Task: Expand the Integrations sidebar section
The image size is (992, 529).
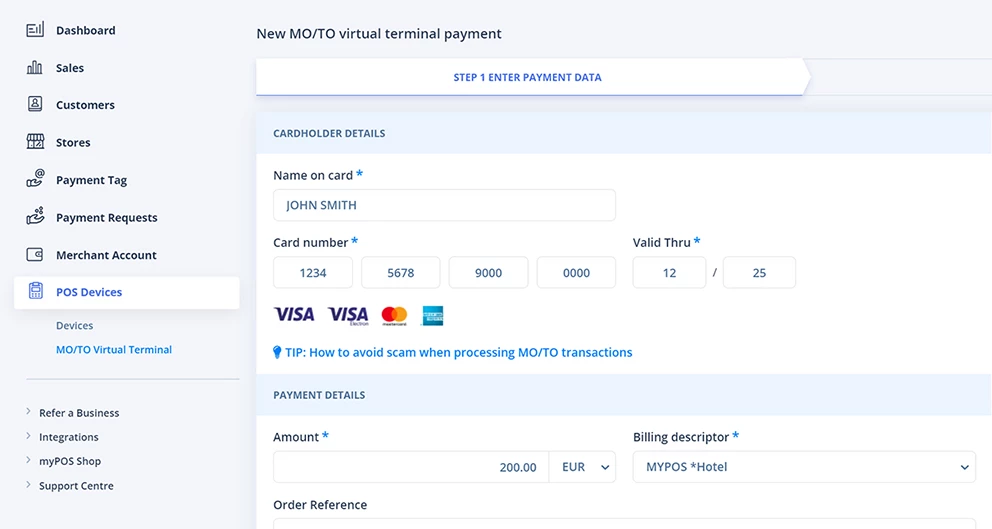Action: (x=68, y=437)
